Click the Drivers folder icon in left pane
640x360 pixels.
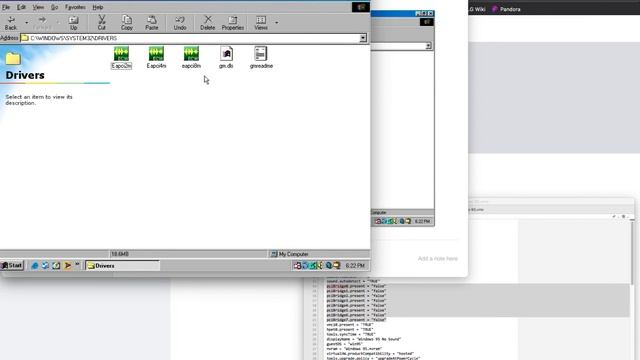point(13,58)
